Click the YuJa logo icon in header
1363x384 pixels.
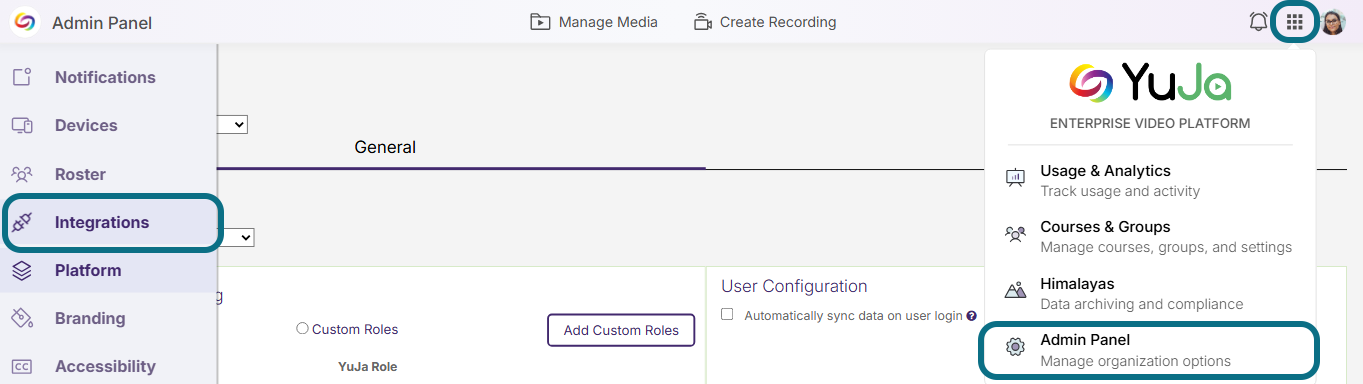pos(24,21)
